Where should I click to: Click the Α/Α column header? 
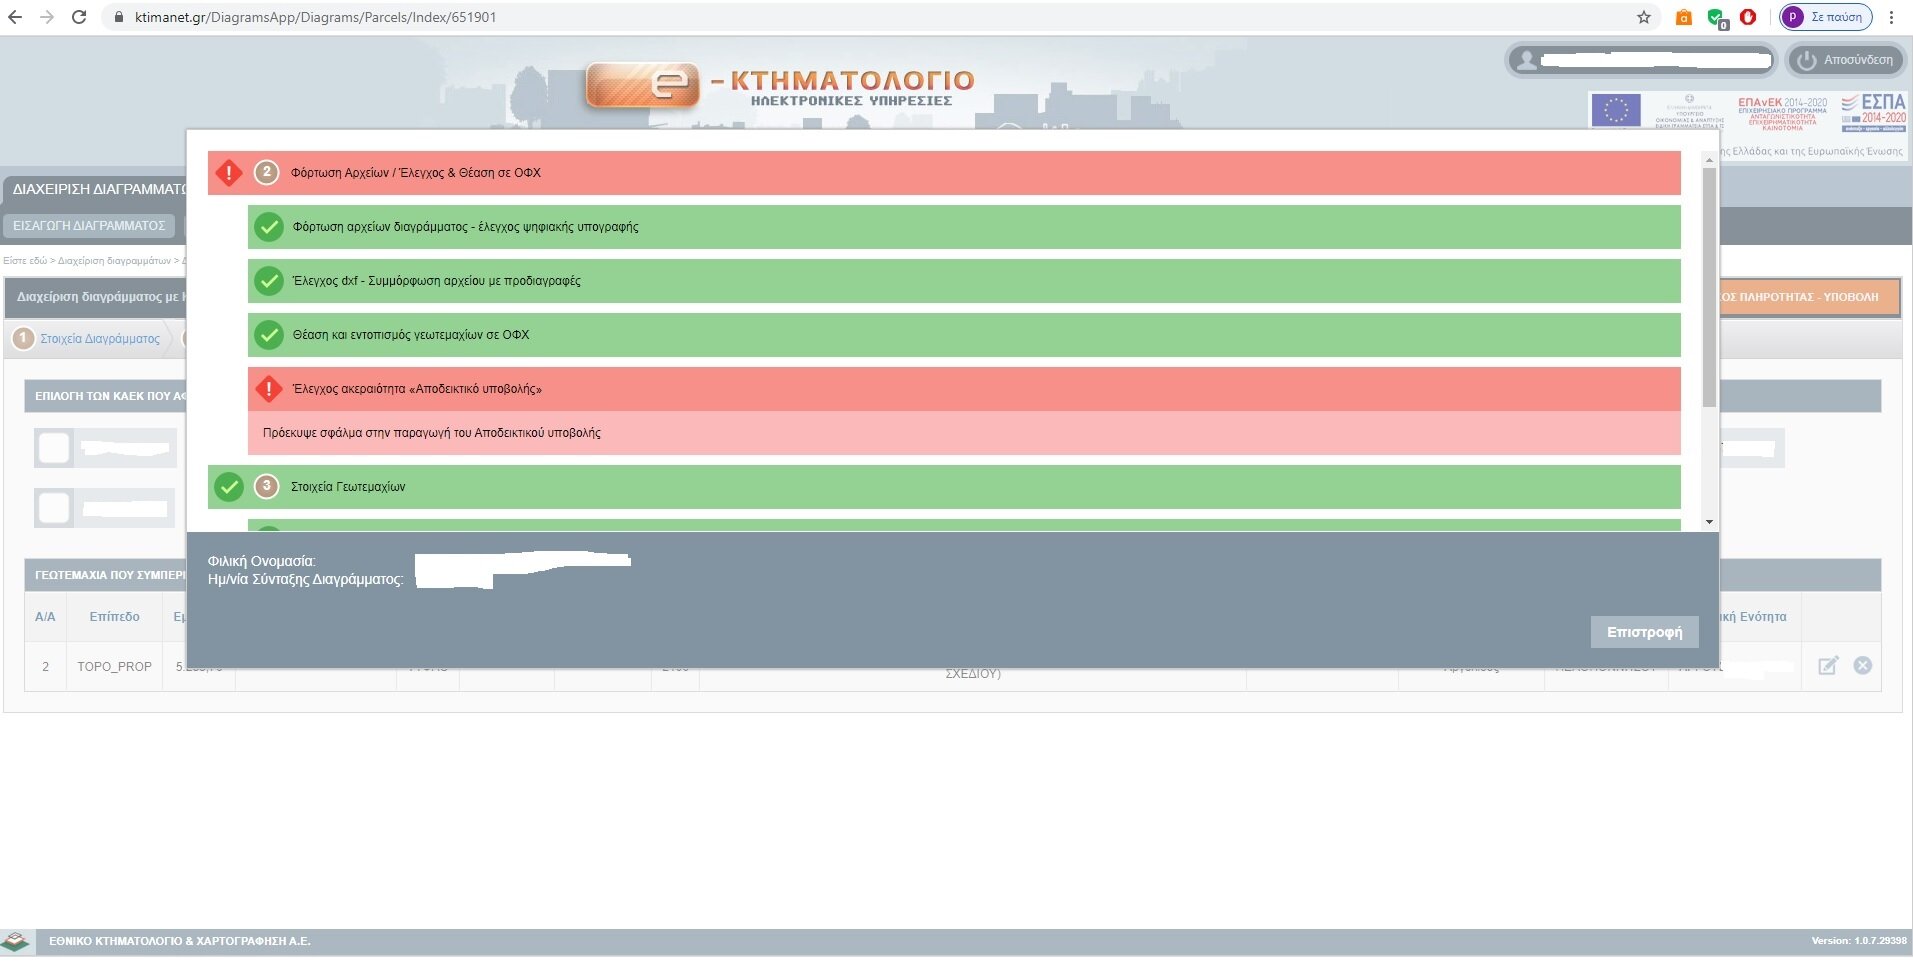click(x=45, y=617)
